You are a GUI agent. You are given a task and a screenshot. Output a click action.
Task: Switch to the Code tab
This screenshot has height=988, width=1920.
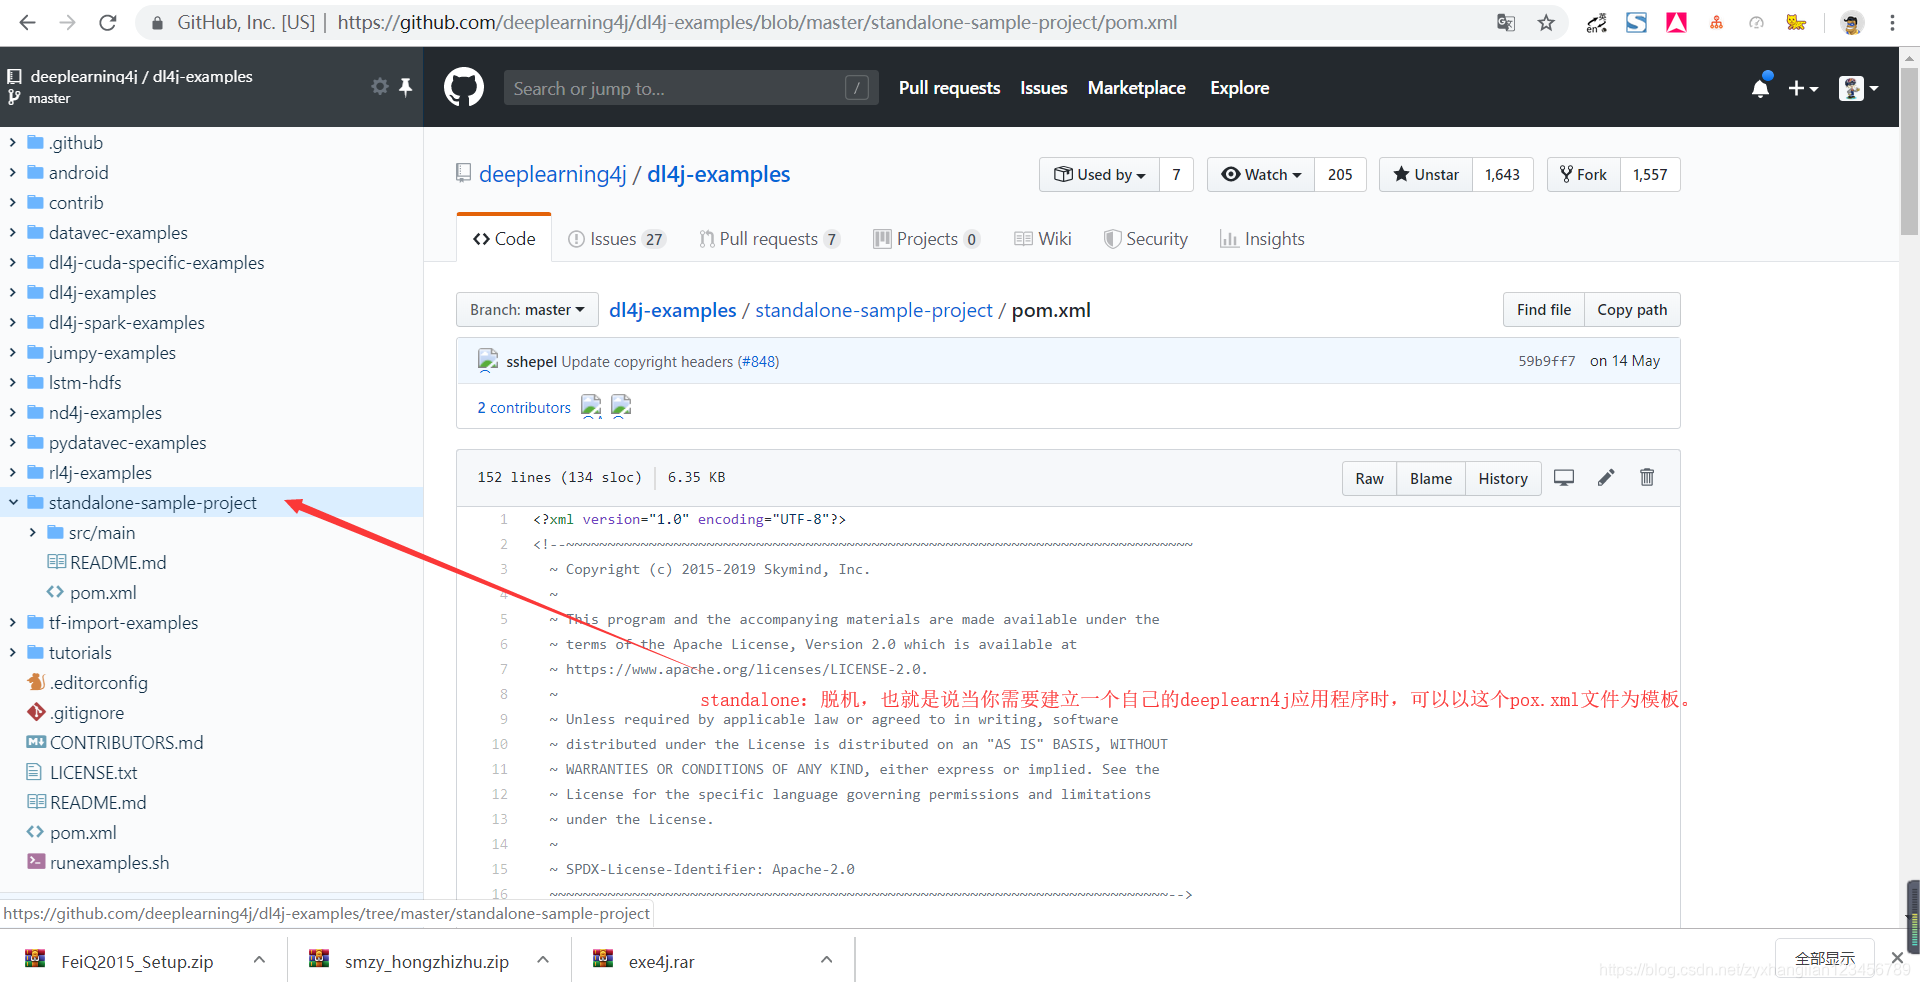[x=504, y=238]
